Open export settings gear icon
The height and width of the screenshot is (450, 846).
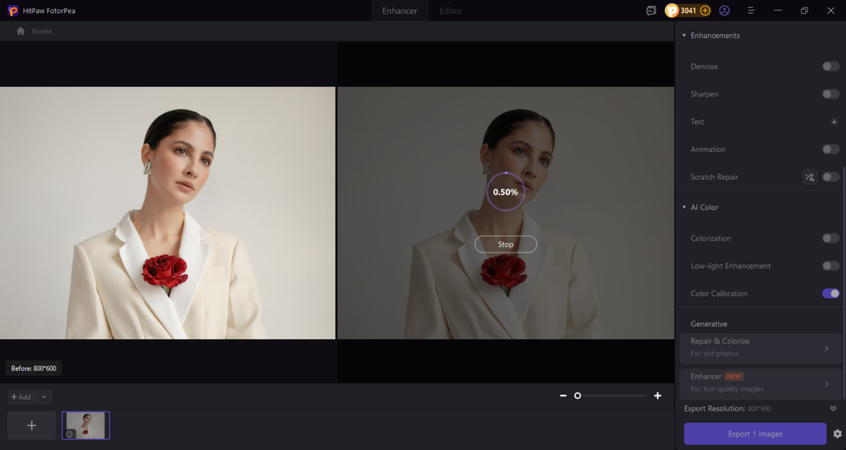pyautogui.click(x=837, y=434)
